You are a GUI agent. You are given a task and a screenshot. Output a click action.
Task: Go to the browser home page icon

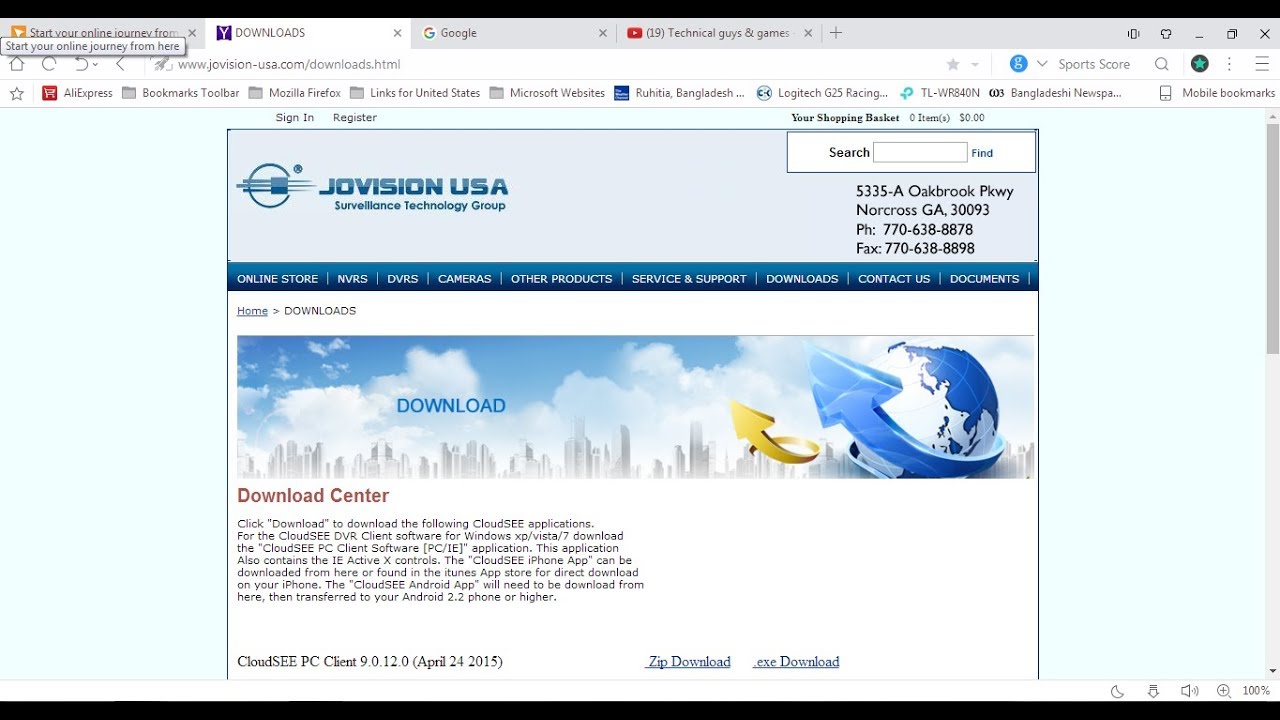click(16, 64)
